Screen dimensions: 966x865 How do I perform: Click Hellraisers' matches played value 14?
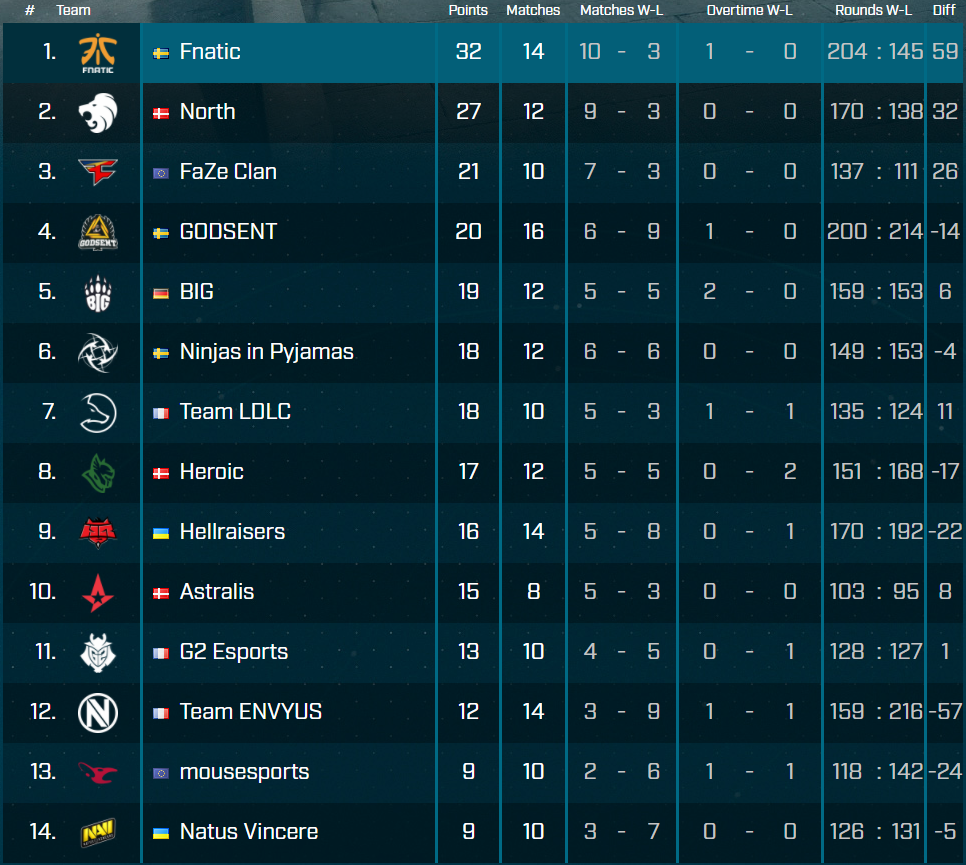pos(533,532)
